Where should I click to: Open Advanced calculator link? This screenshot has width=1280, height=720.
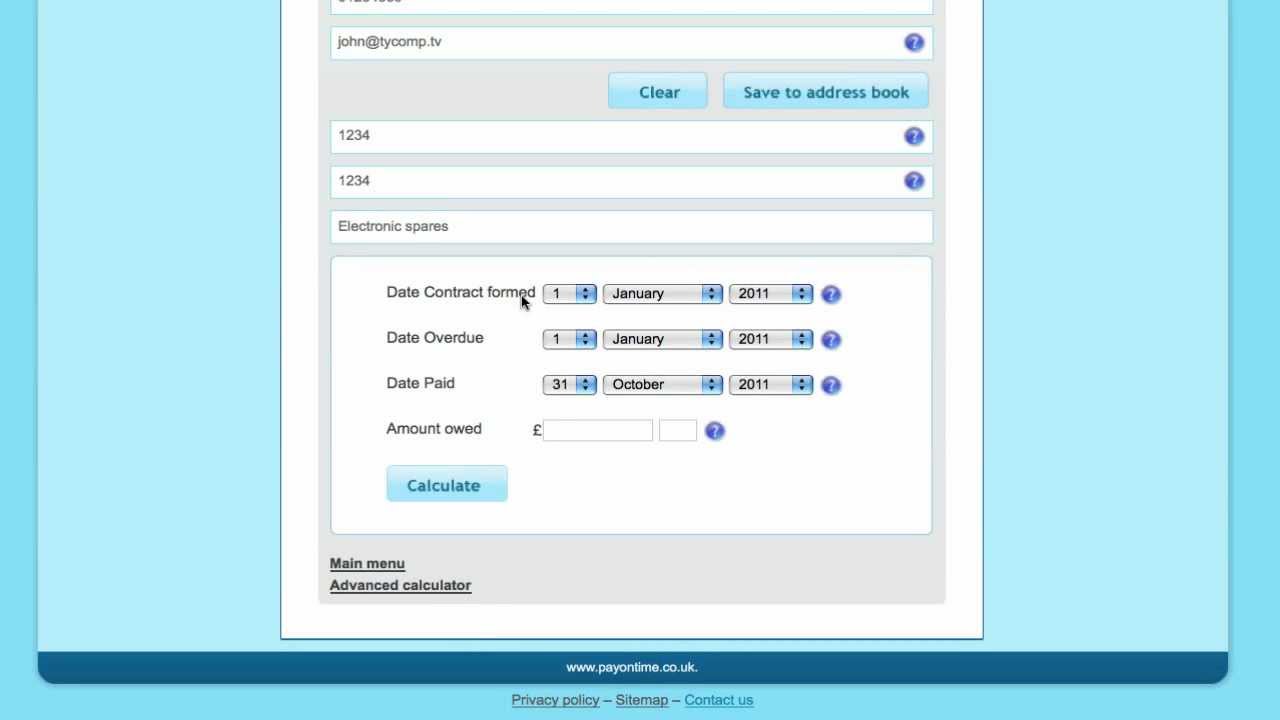pyautogui.click(x=400, y=586)
